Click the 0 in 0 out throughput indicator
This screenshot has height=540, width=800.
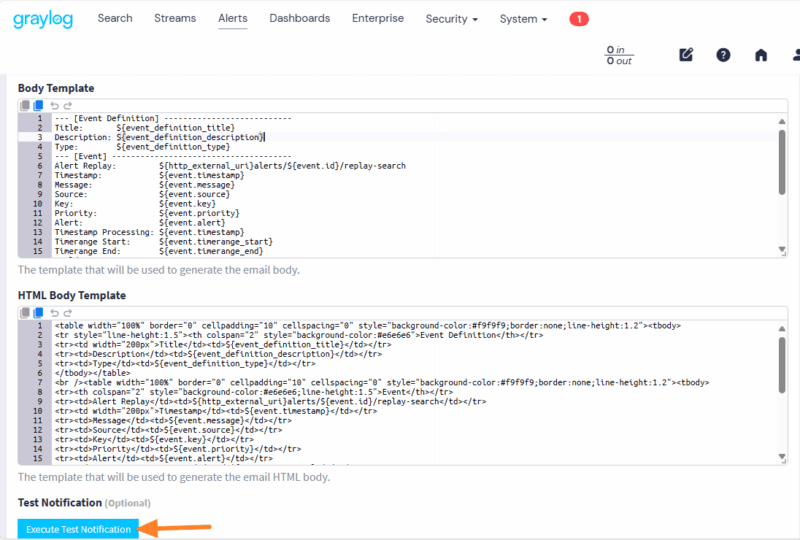tap(619, 55)
